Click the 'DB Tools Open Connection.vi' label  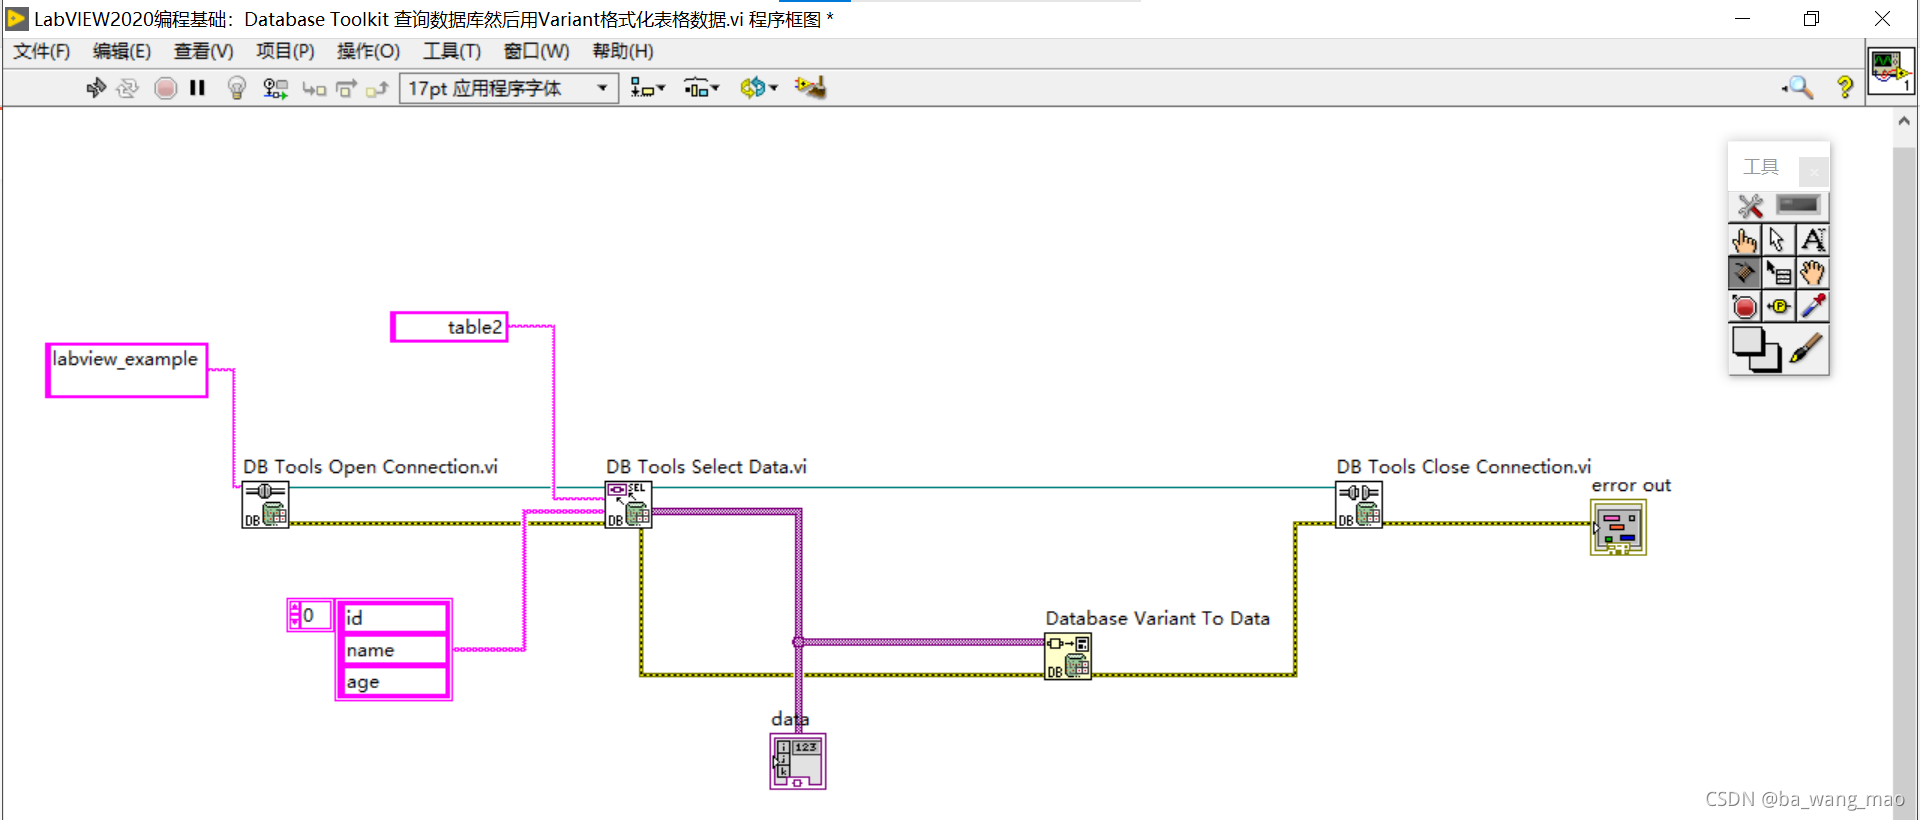370,467
